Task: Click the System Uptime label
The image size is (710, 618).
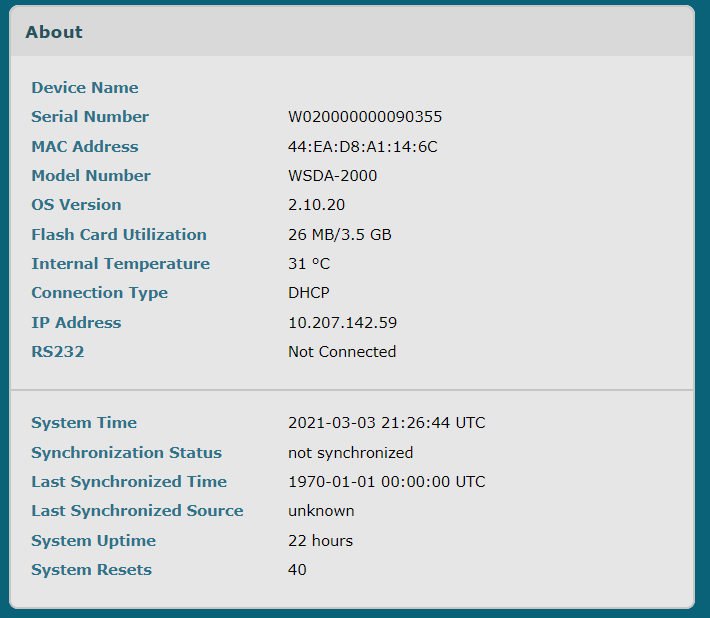Action: coord(93,541)
